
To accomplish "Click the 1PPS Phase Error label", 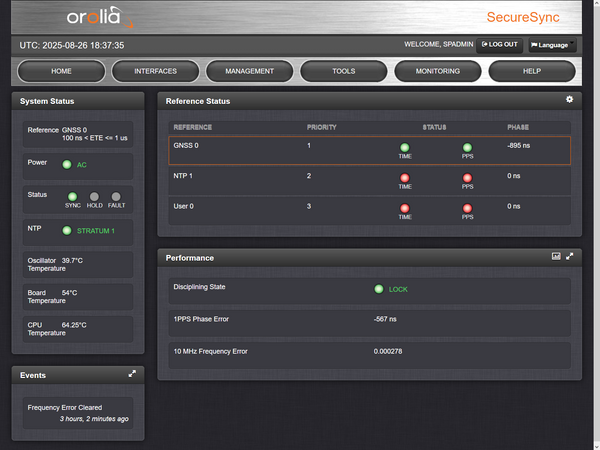I will 201,319.
